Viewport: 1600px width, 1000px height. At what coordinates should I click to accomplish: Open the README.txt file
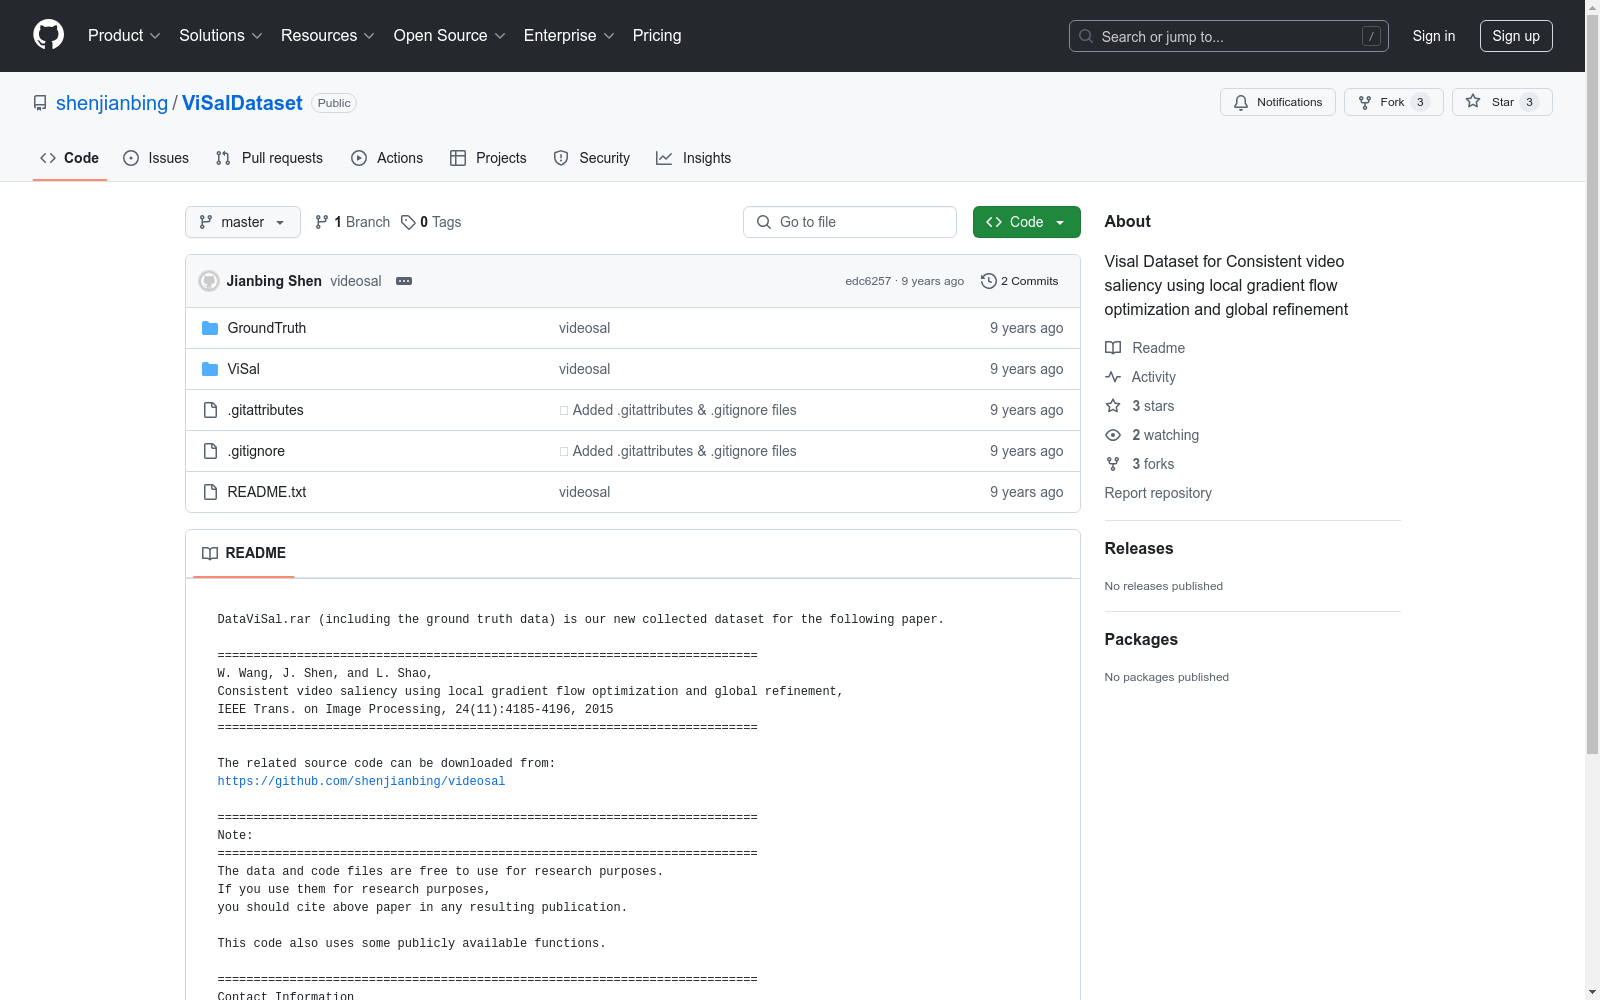point(266,492)
